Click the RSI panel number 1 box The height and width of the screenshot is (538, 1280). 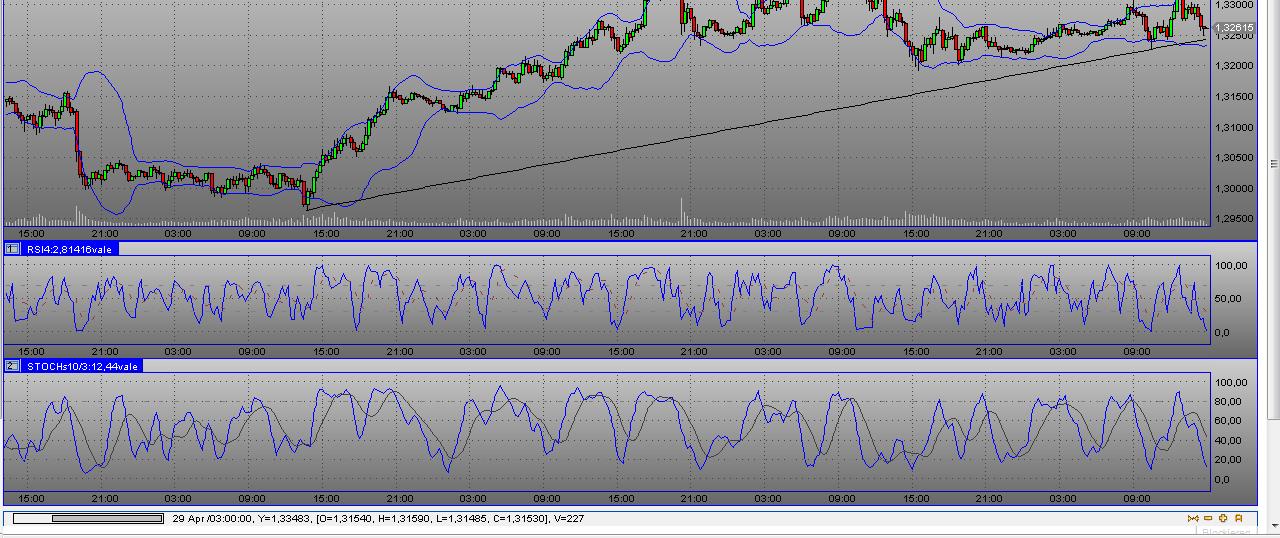[12, 248]
